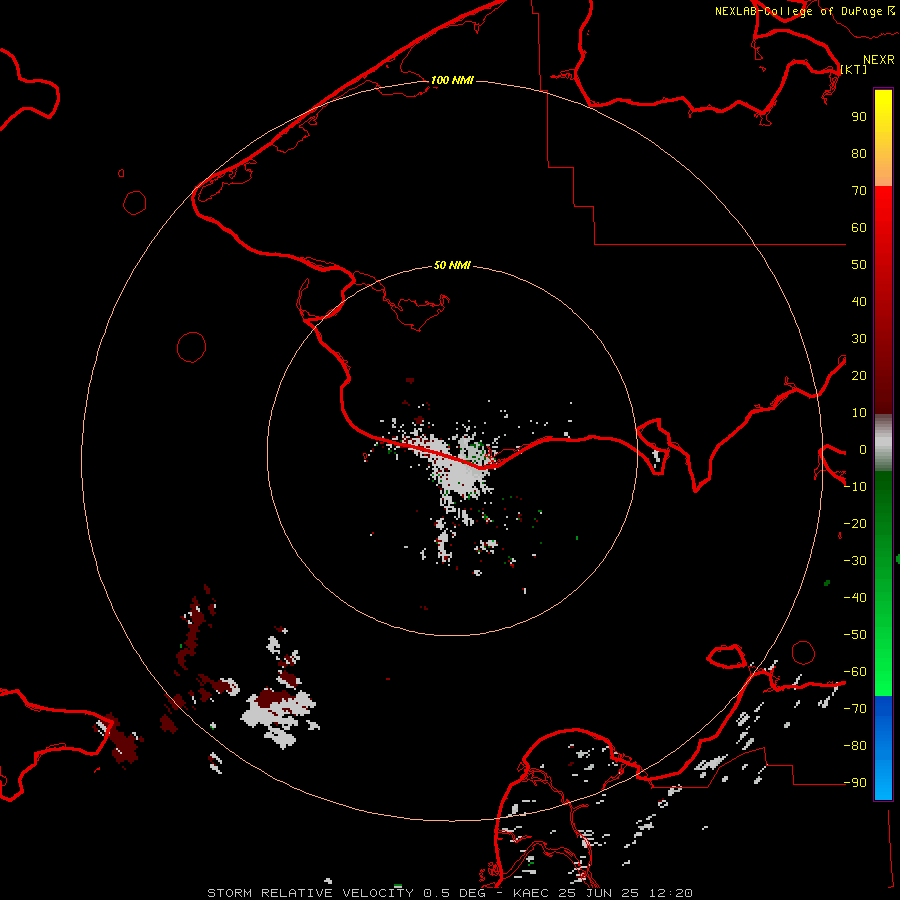Click the -30 value on the velocity scale
The height and width of the screenshot is (900, 900).
coord(855,561)
